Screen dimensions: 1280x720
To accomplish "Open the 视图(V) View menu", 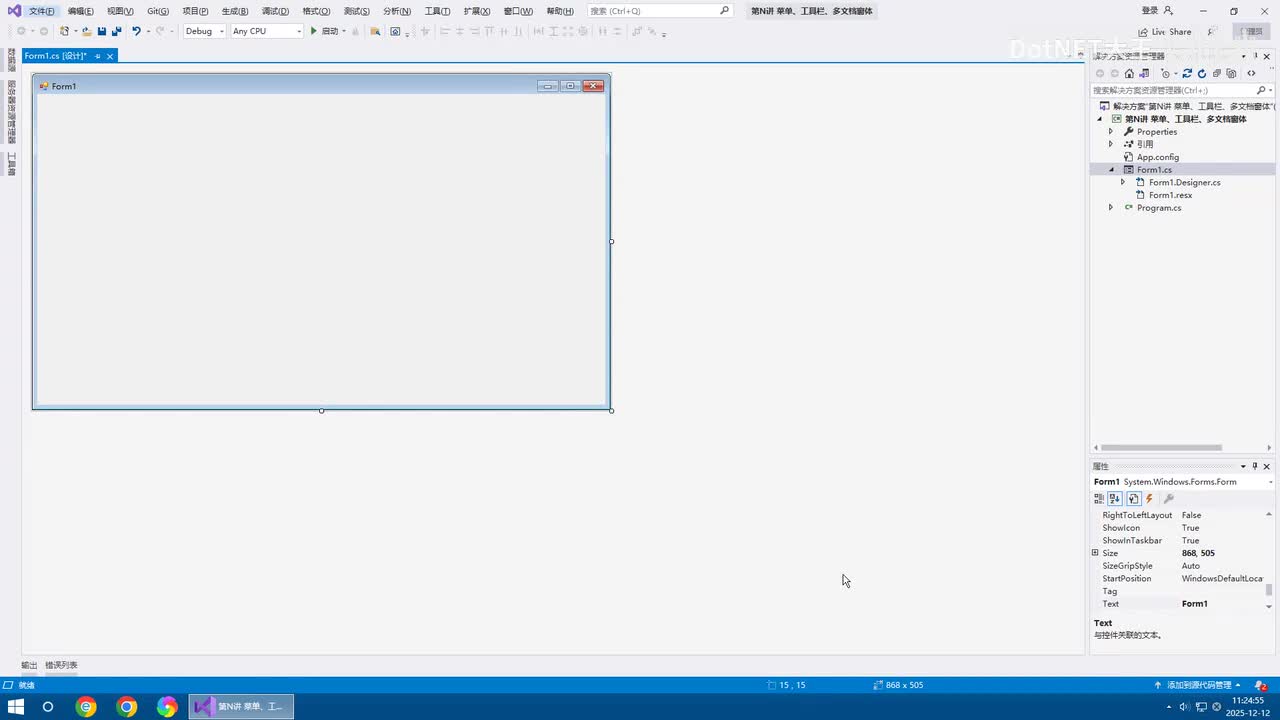I will point(120,11).
